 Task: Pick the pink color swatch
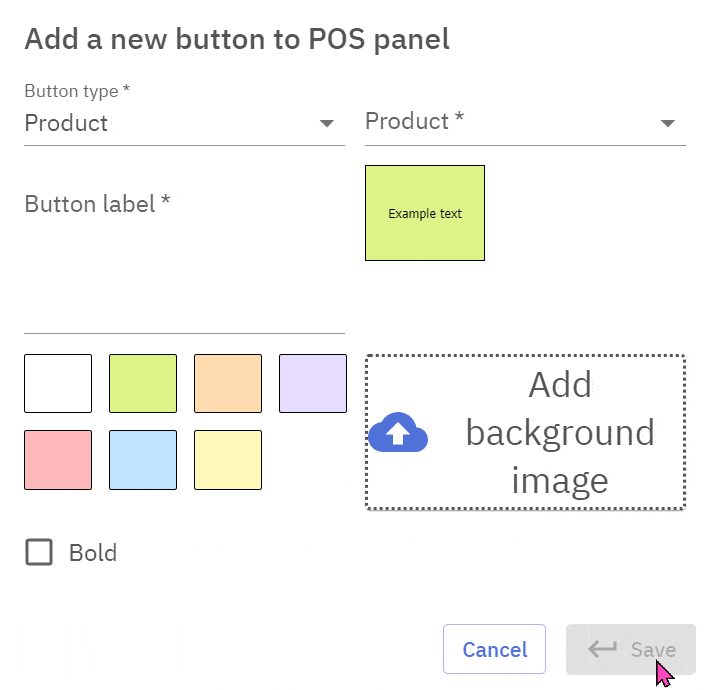(58, 460)
